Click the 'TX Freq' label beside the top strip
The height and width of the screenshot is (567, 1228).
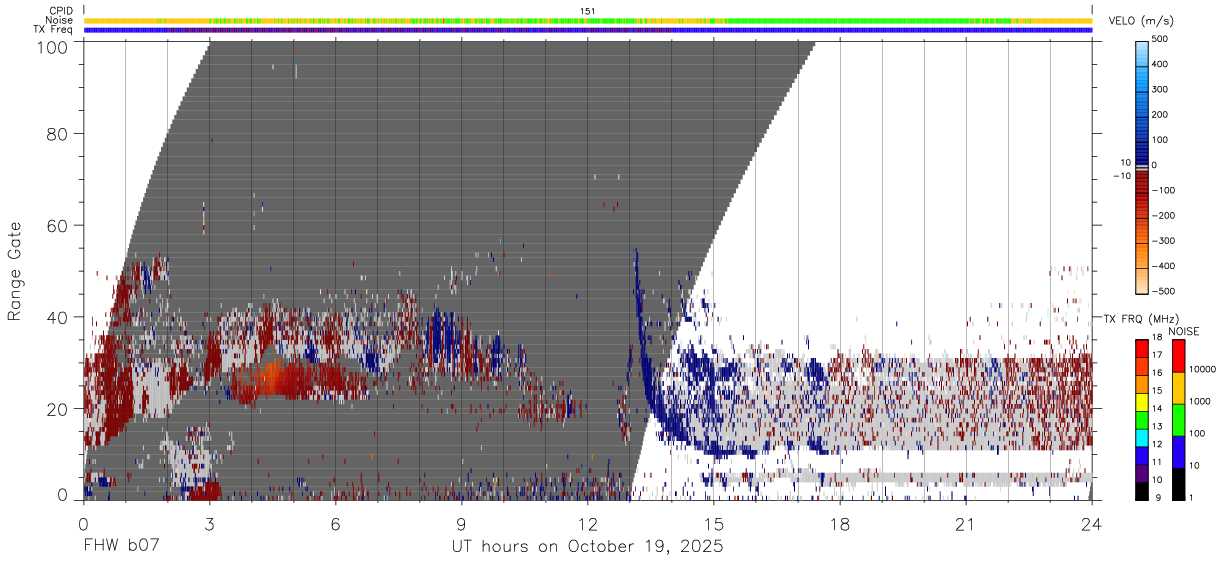click(54, 30)
